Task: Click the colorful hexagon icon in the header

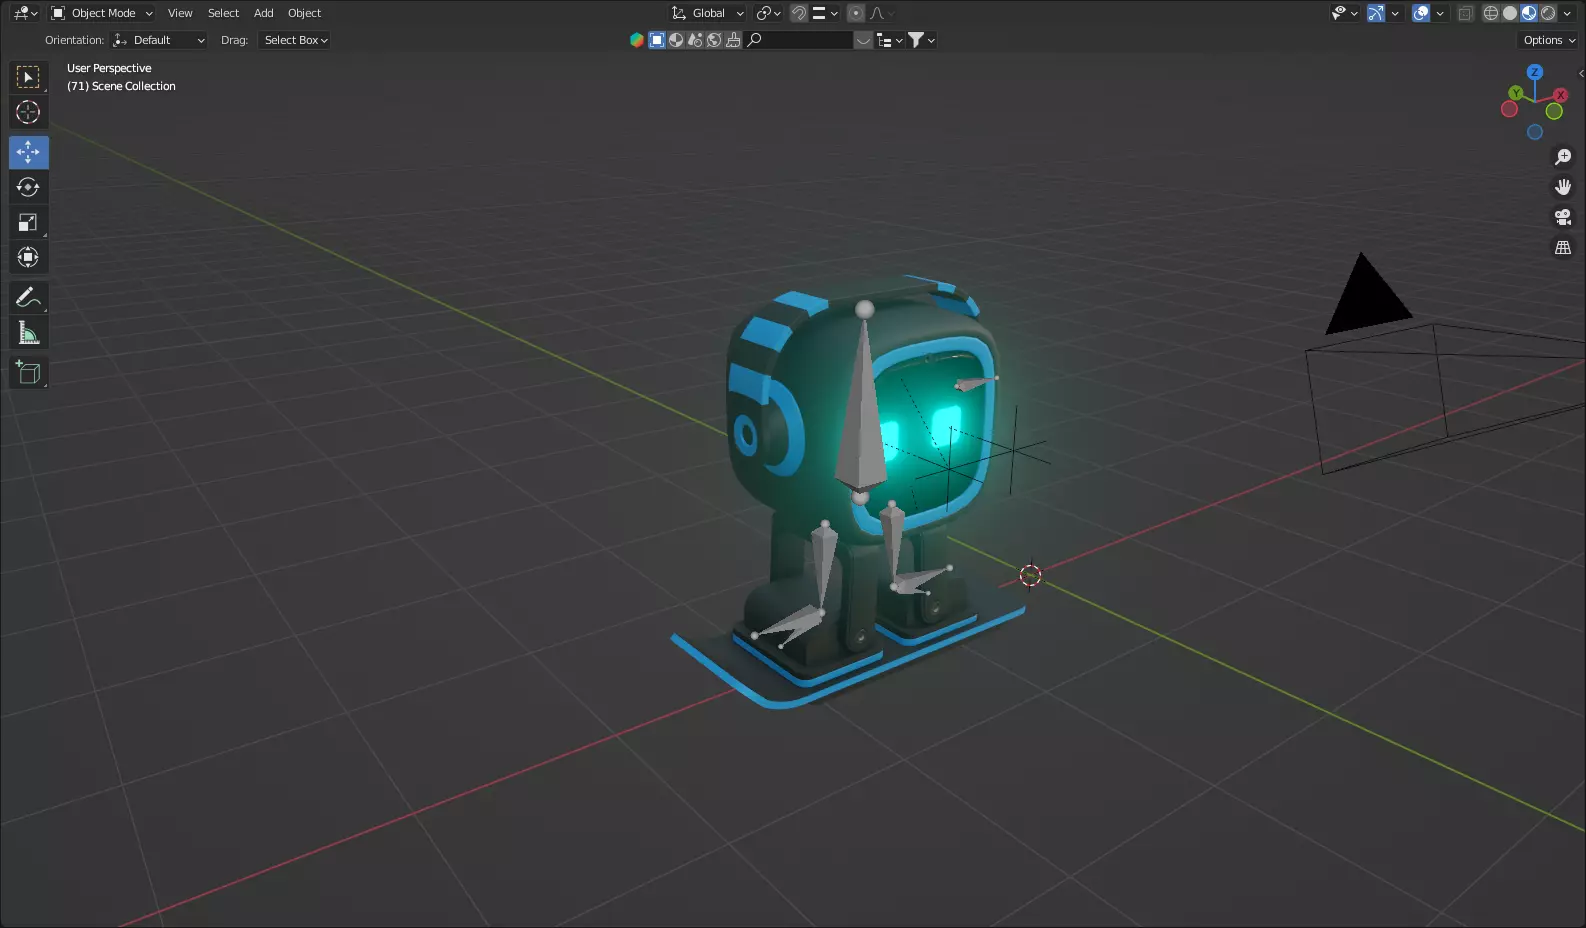Action: click(637, 40)
